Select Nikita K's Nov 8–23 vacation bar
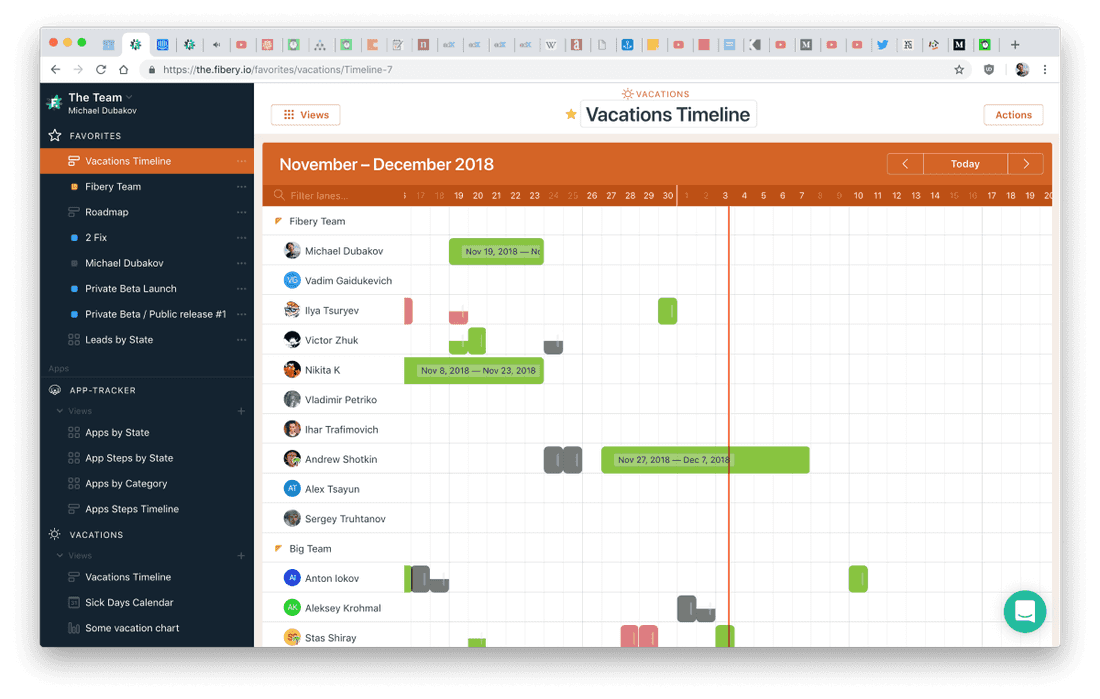The height and width of the screenshot is (699, 1100). [x=475, y=370]
